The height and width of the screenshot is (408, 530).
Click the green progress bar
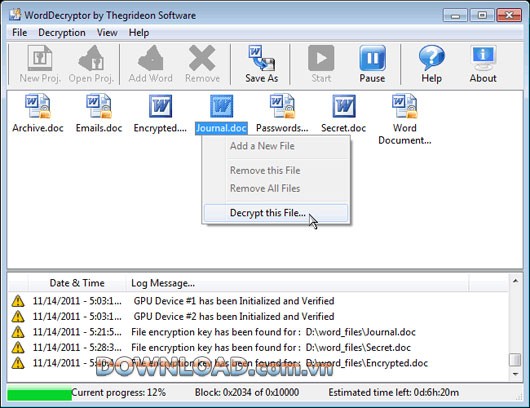coord(40,394)
